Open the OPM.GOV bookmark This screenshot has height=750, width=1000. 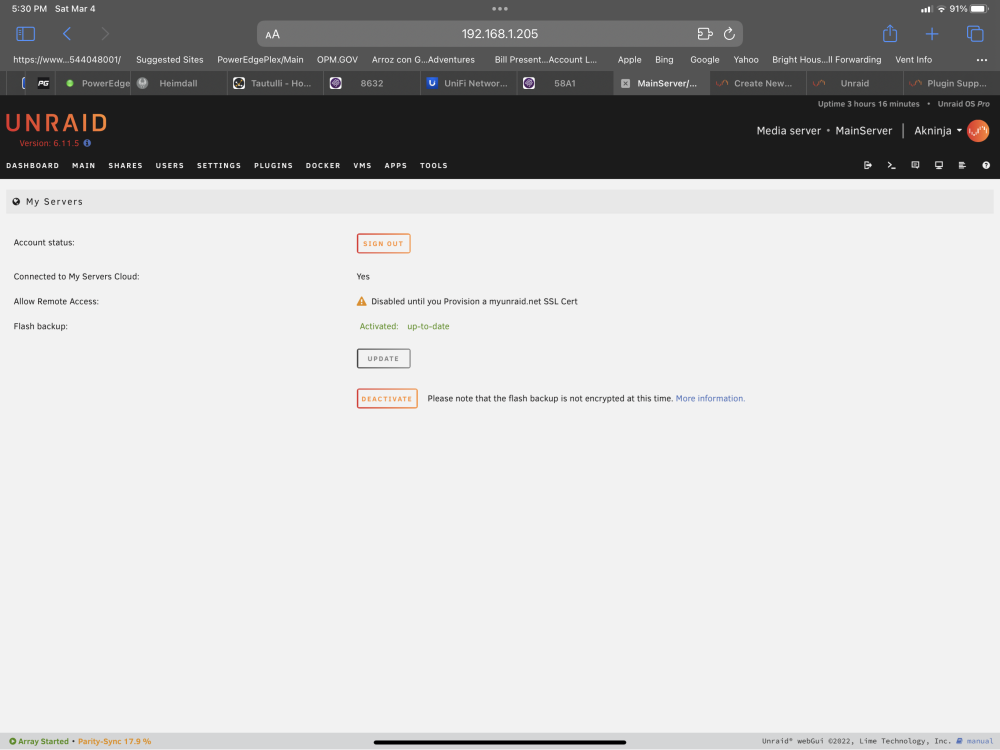[337, 60]
